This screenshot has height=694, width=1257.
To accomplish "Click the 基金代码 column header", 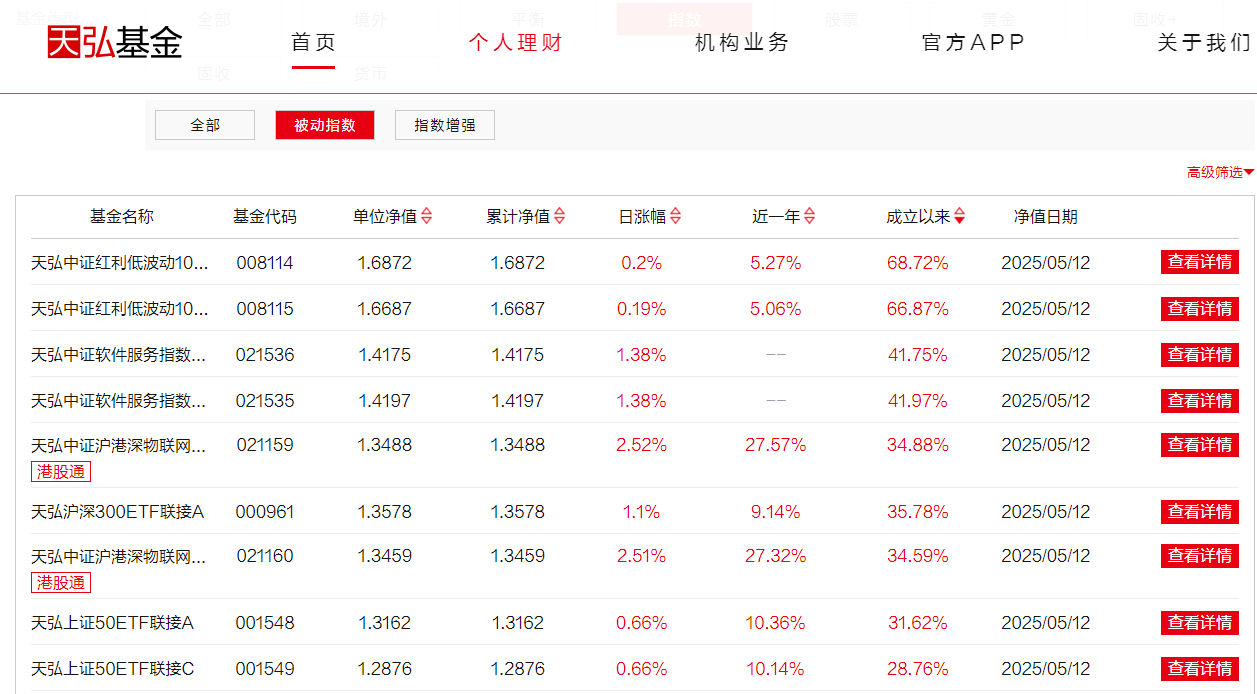I will 265,216.
